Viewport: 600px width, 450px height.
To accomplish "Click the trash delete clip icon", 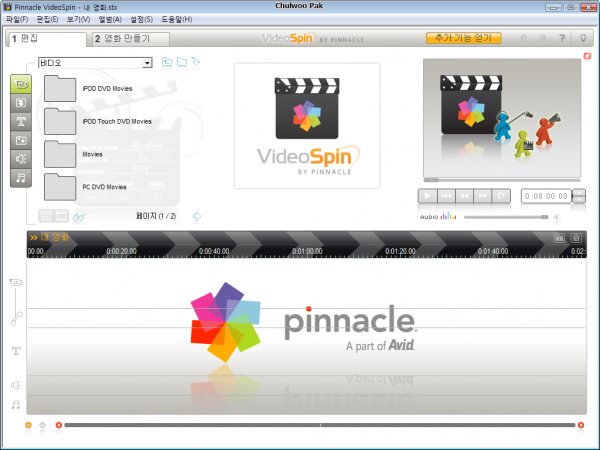I will coord(576,238).
